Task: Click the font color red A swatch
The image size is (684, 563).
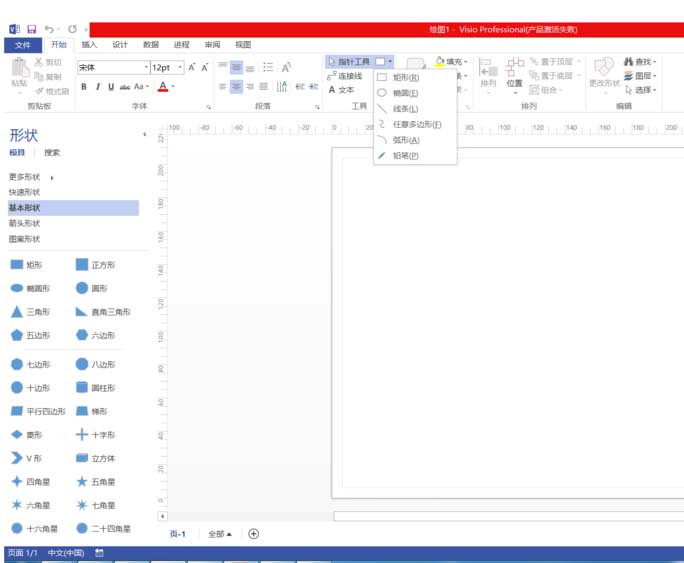Action: click(163, 87)
